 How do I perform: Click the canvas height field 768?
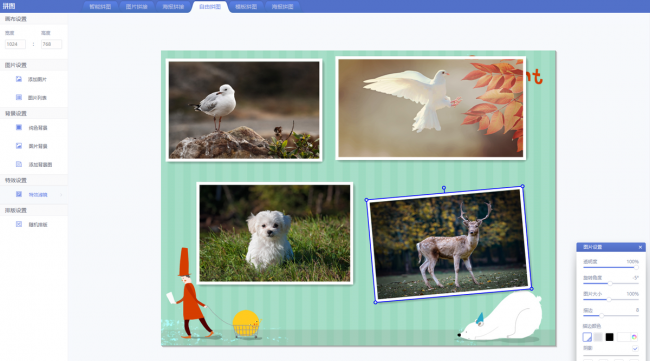pos(51,44)
